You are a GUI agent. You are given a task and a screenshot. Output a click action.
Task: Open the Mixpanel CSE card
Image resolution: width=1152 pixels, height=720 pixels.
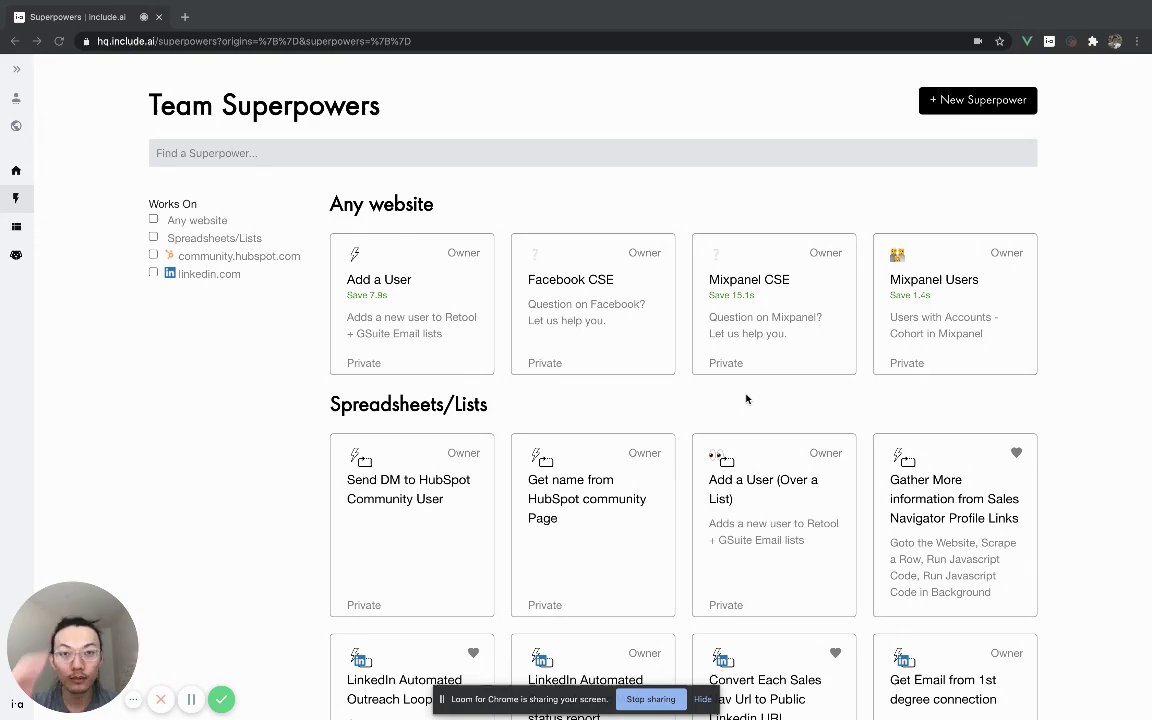(x=774, y=304)
